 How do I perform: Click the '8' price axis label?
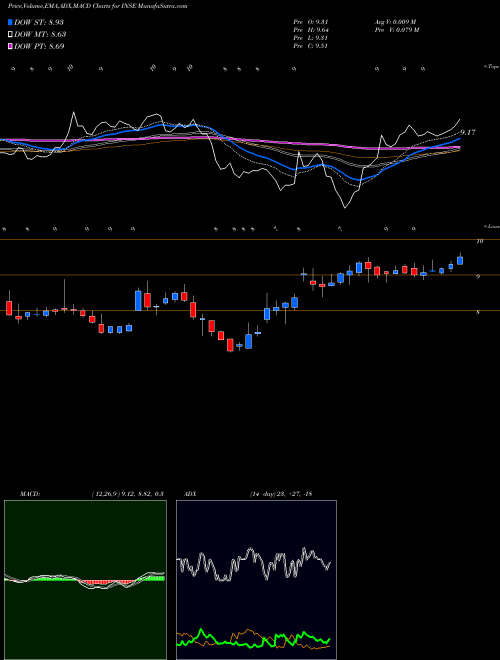pyautogui.click(x=478, y=312)
